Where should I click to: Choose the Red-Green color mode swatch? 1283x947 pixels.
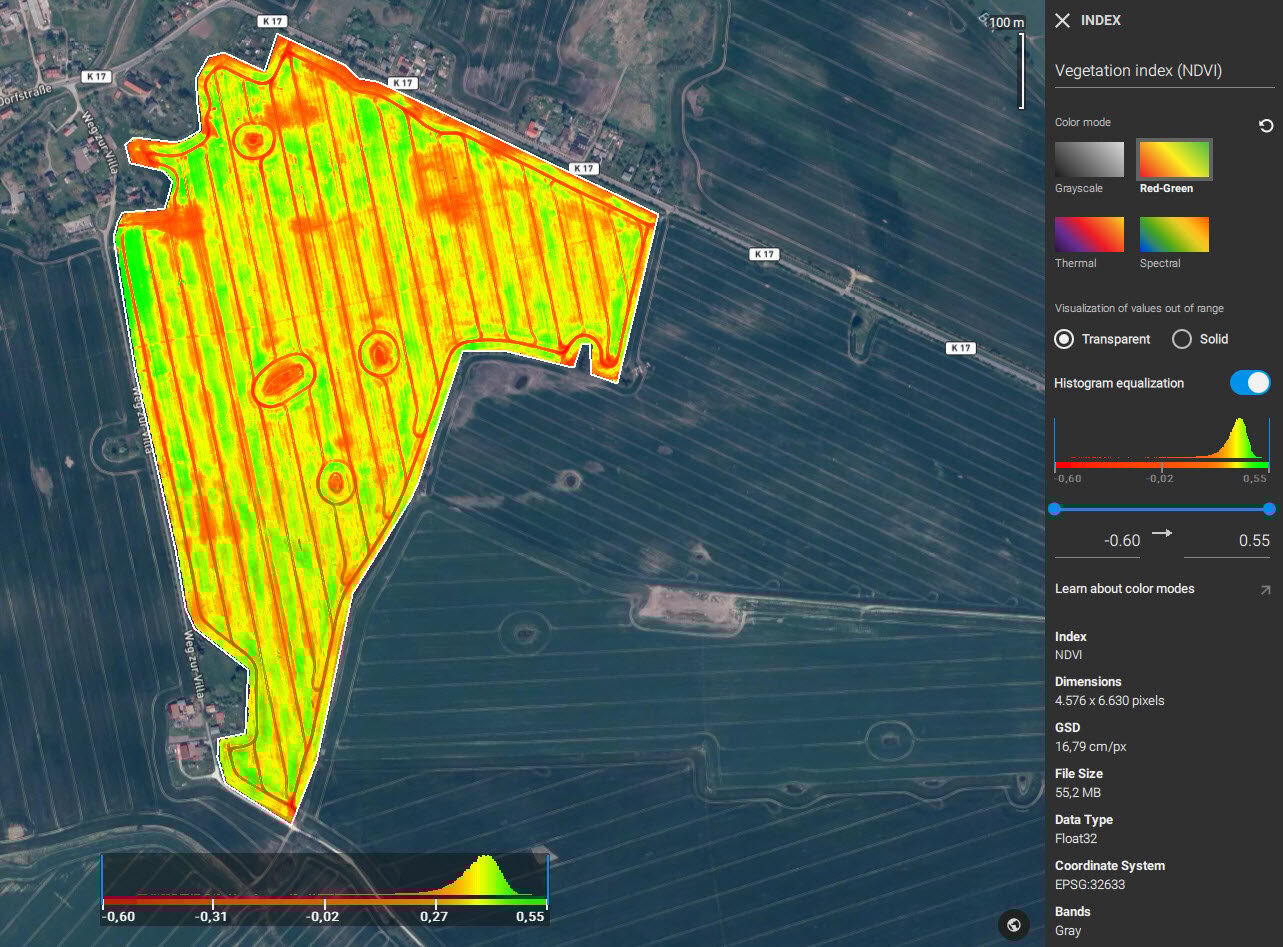point(1174,159)
